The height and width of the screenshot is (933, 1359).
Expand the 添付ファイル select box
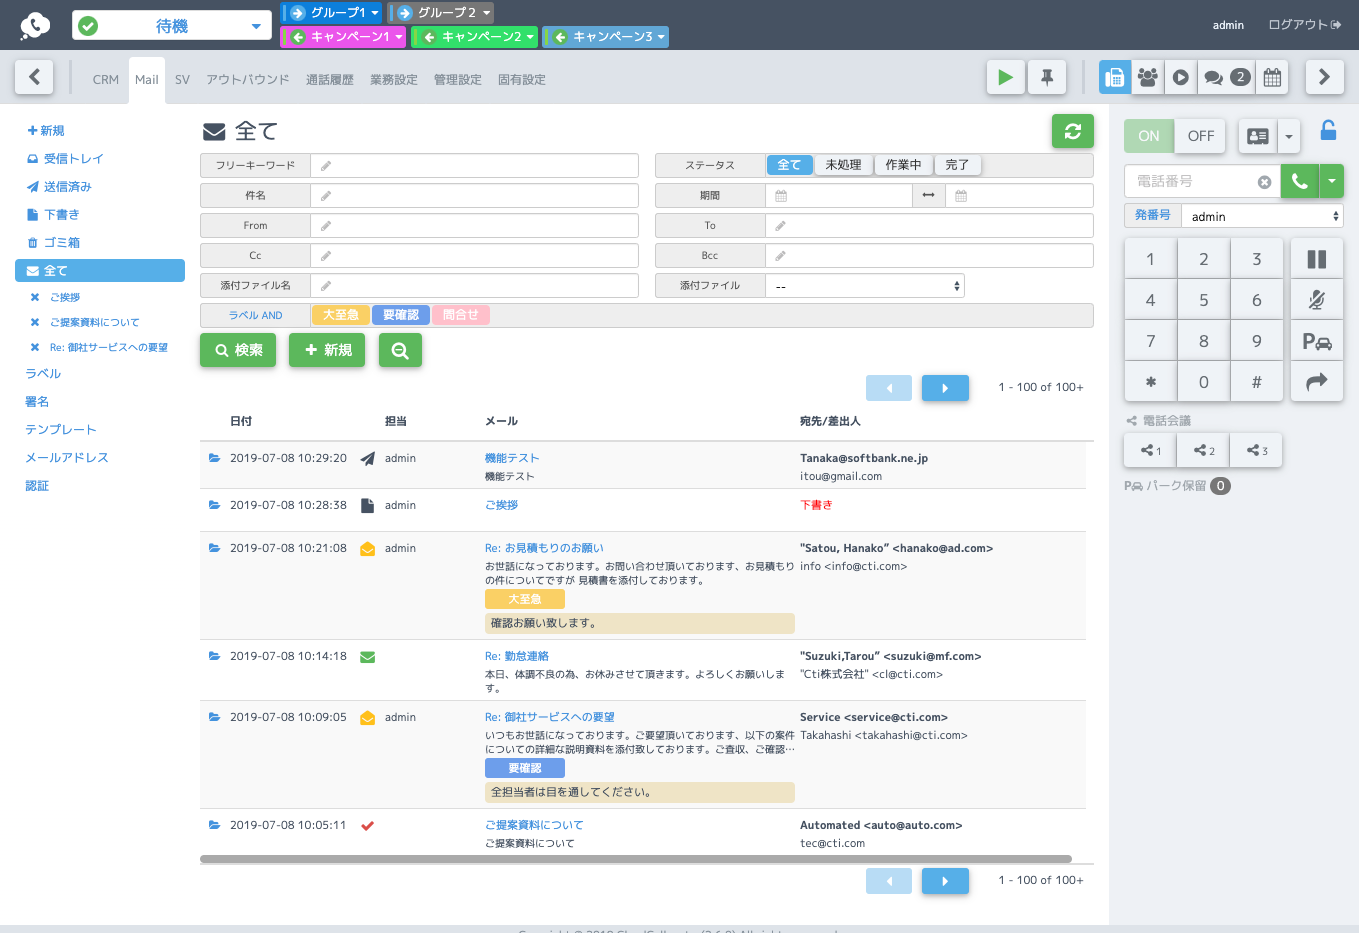[865, 286]
